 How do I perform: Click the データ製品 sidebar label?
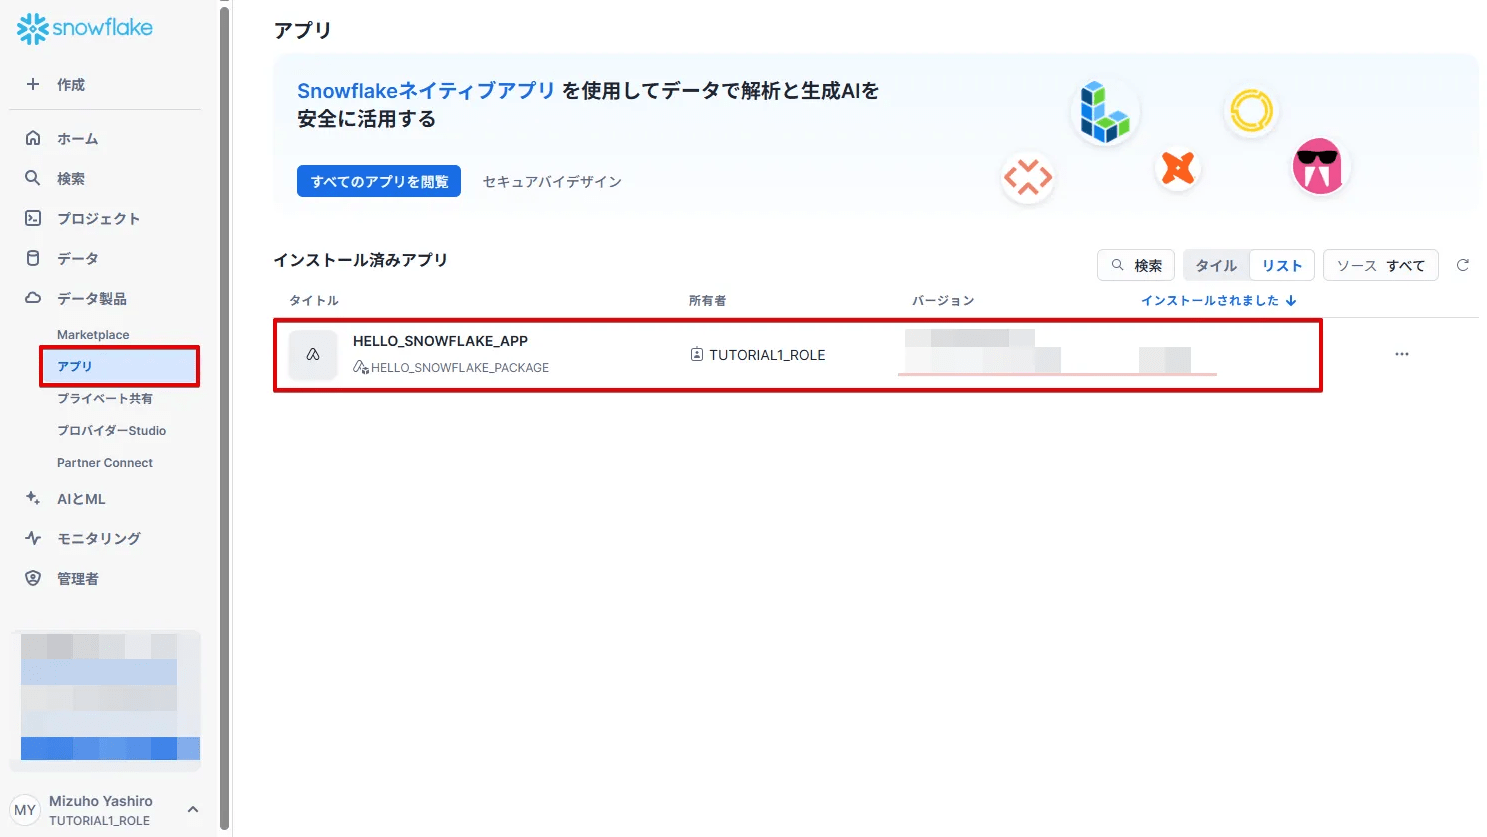pyautogui.click(x=92, y=298)
